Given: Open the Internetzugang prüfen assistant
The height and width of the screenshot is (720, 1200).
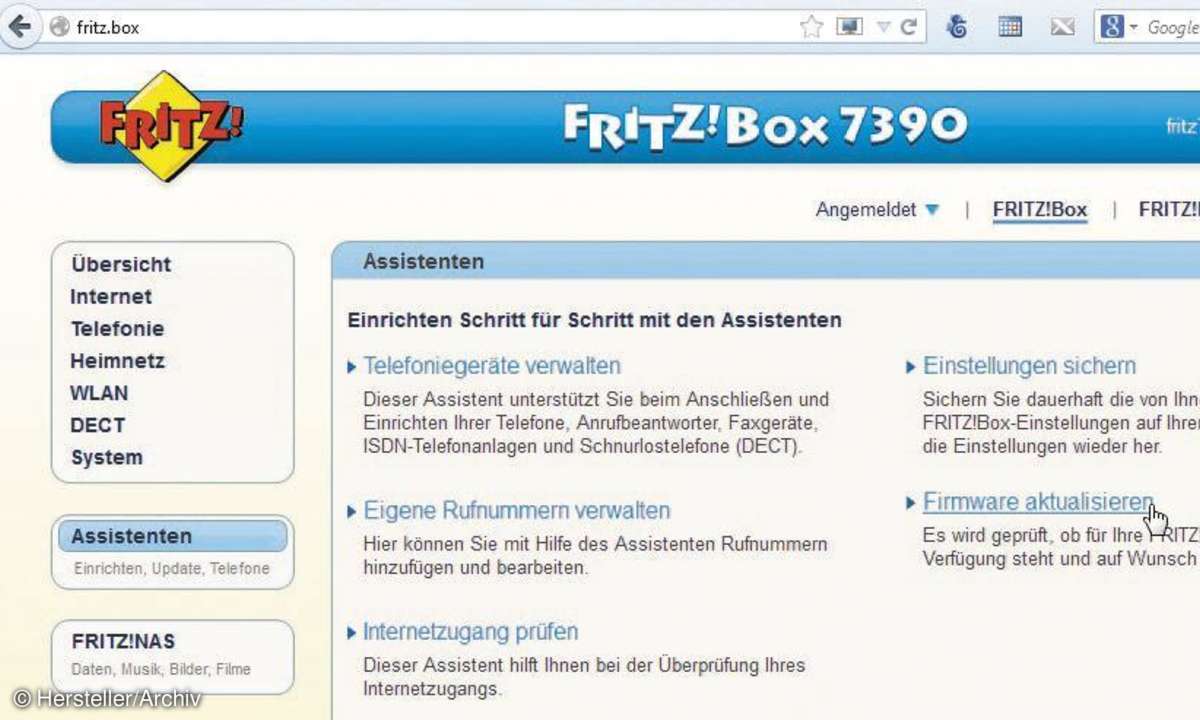Looking at the screenshot, I should tap(470, 632).
